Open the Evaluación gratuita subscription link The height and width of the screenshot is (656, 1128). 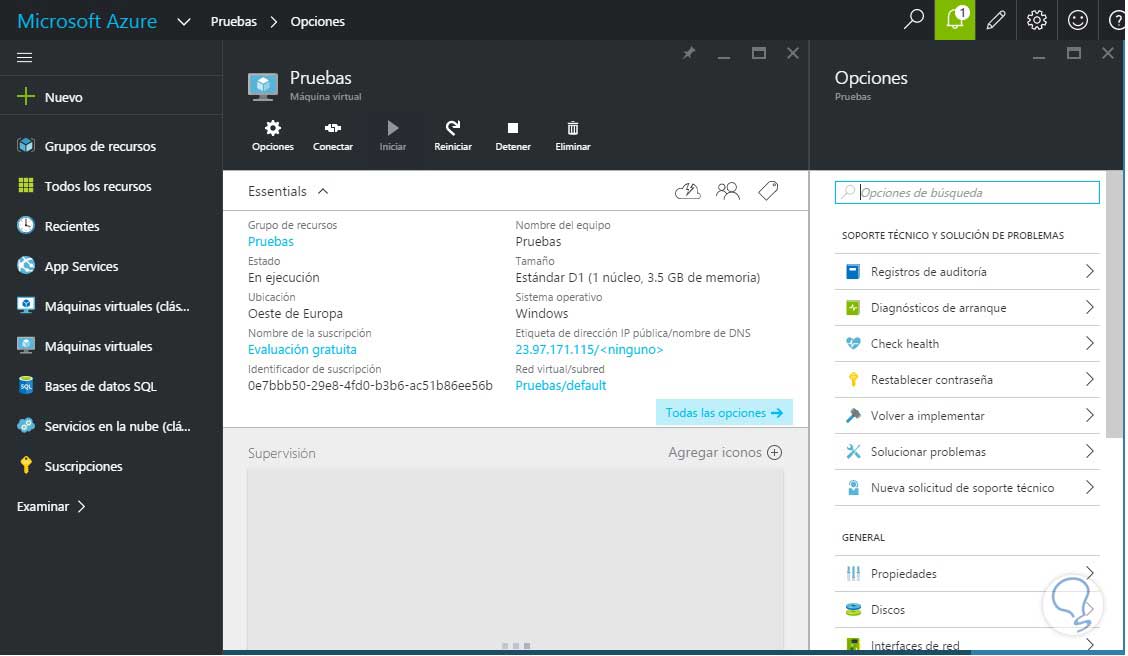click(302, 350)
